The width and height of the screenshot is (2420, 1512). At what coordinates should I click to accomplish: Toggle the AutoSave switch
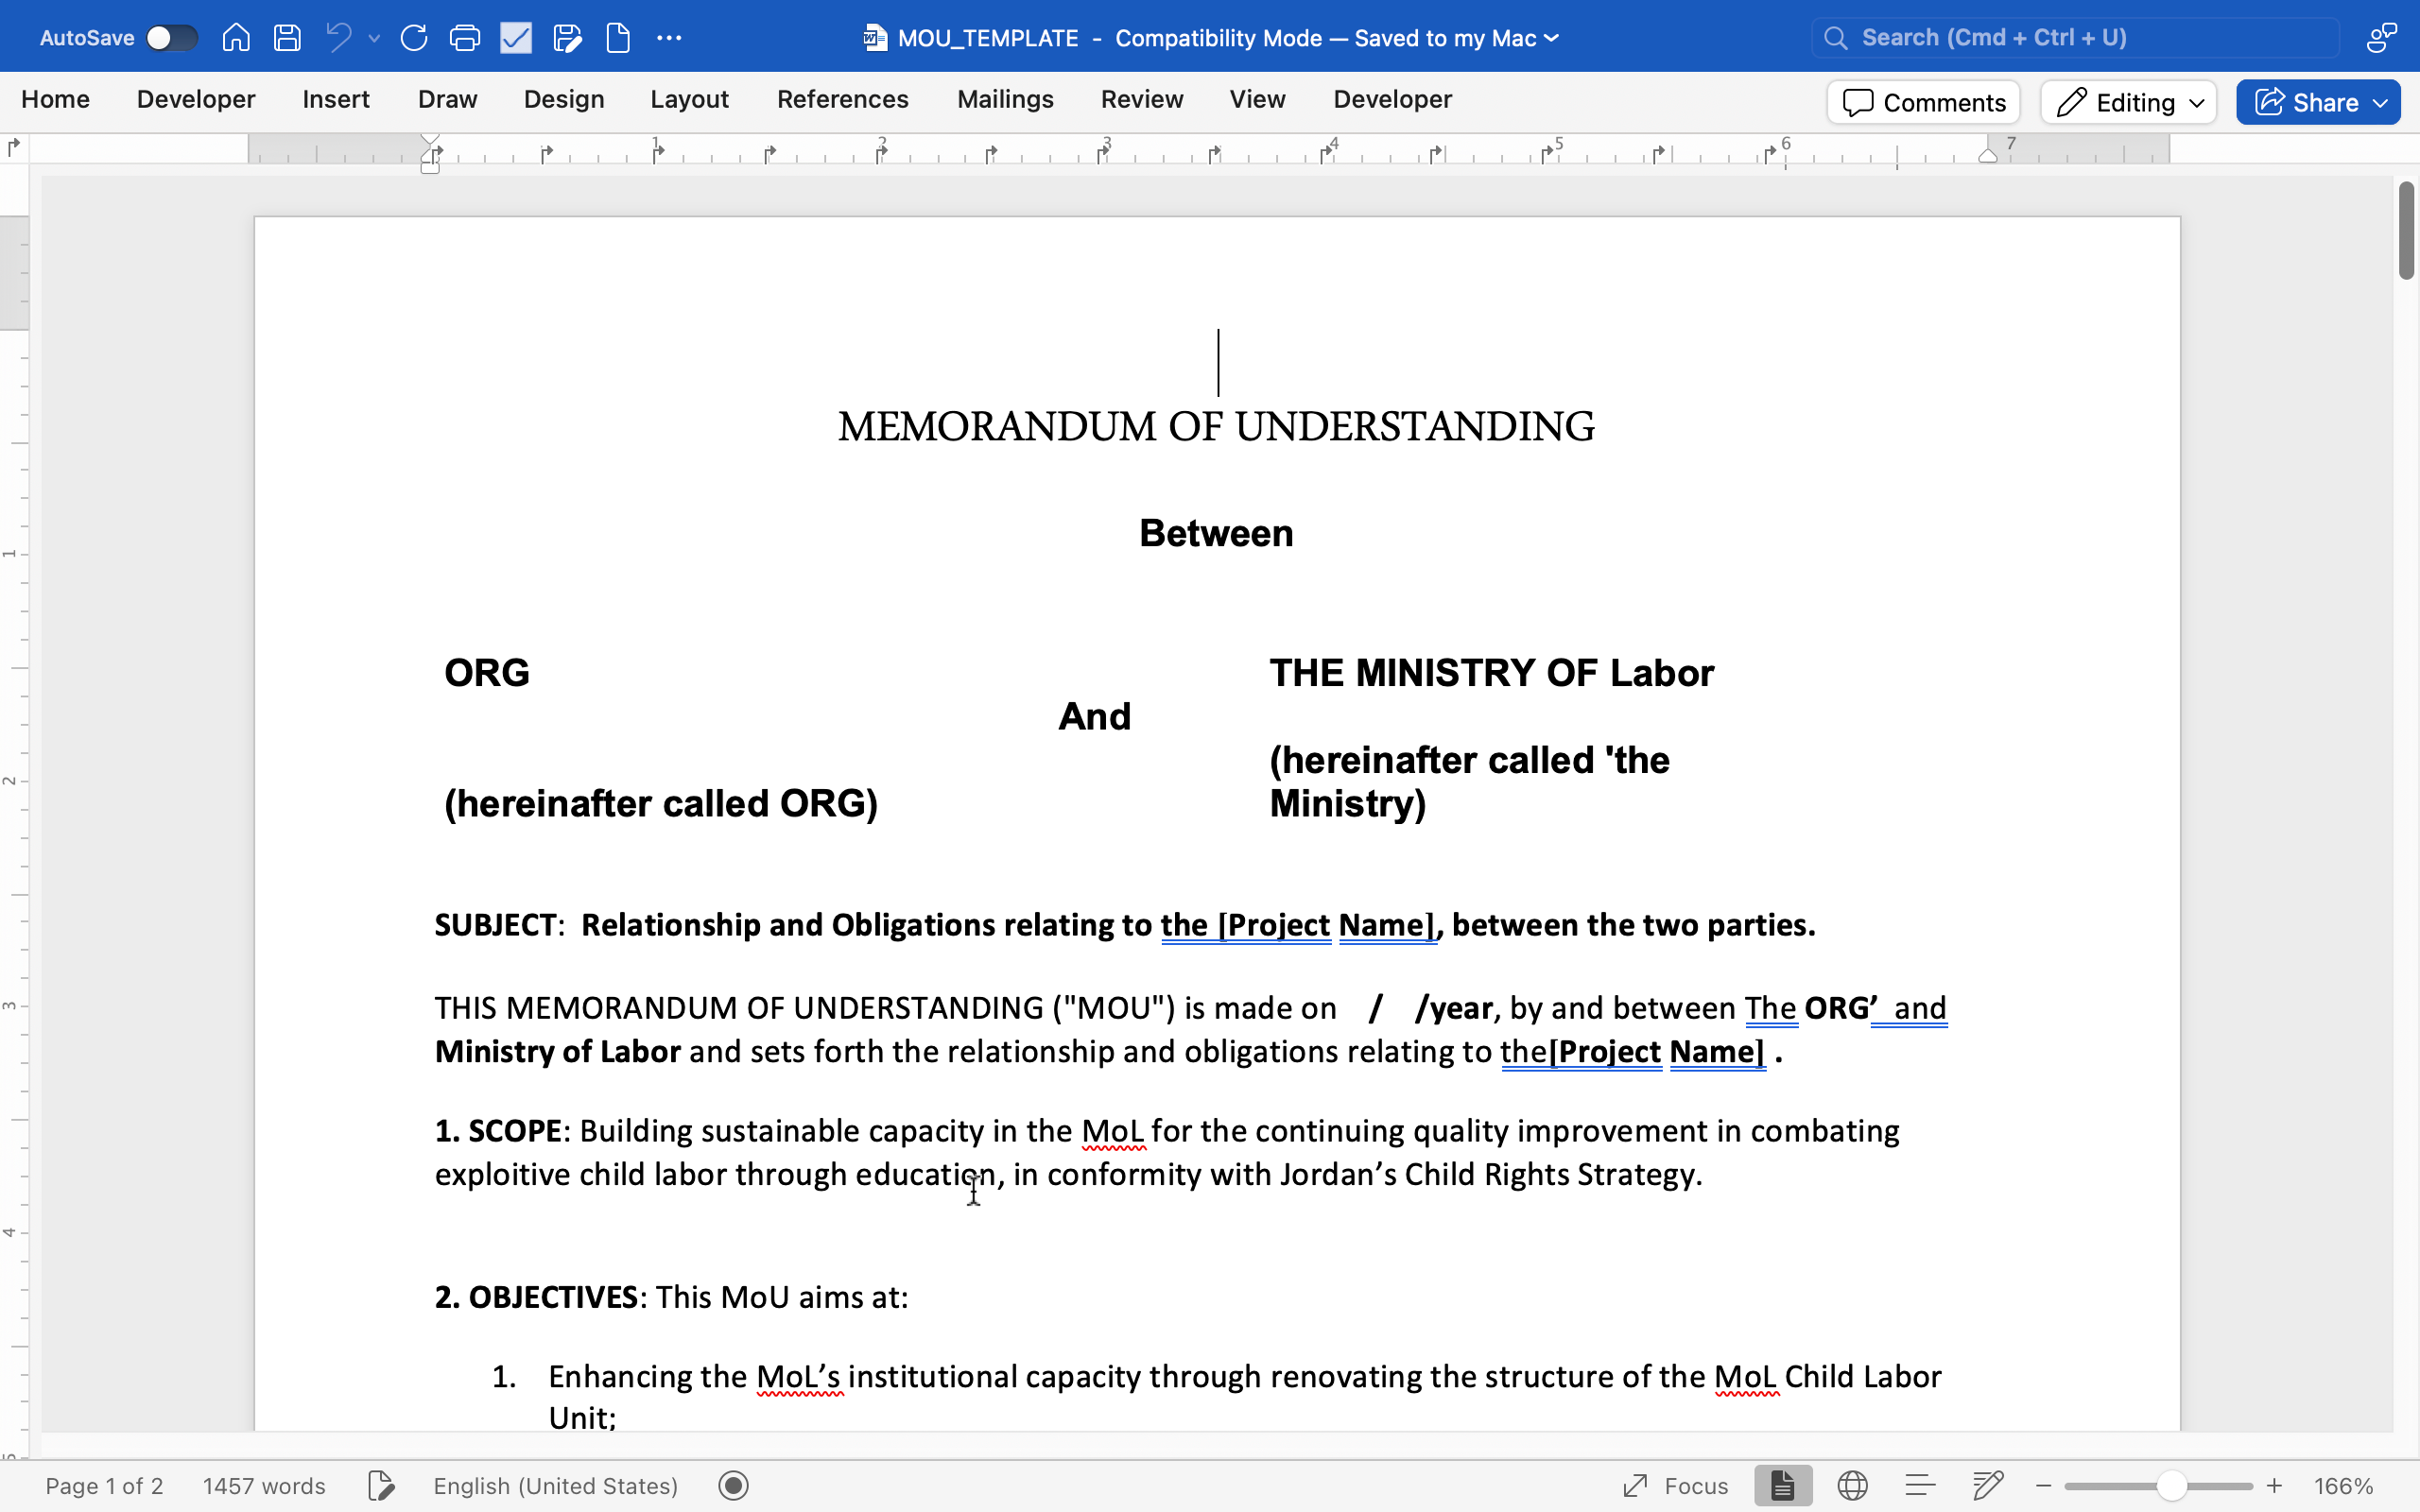[x=171, y=38]
